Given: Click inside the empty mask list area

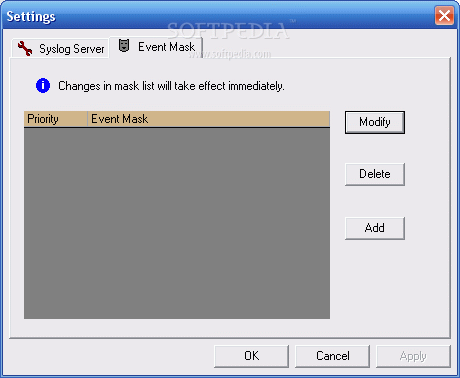Looking at the screenshot, I should click(x=177, y=223).
